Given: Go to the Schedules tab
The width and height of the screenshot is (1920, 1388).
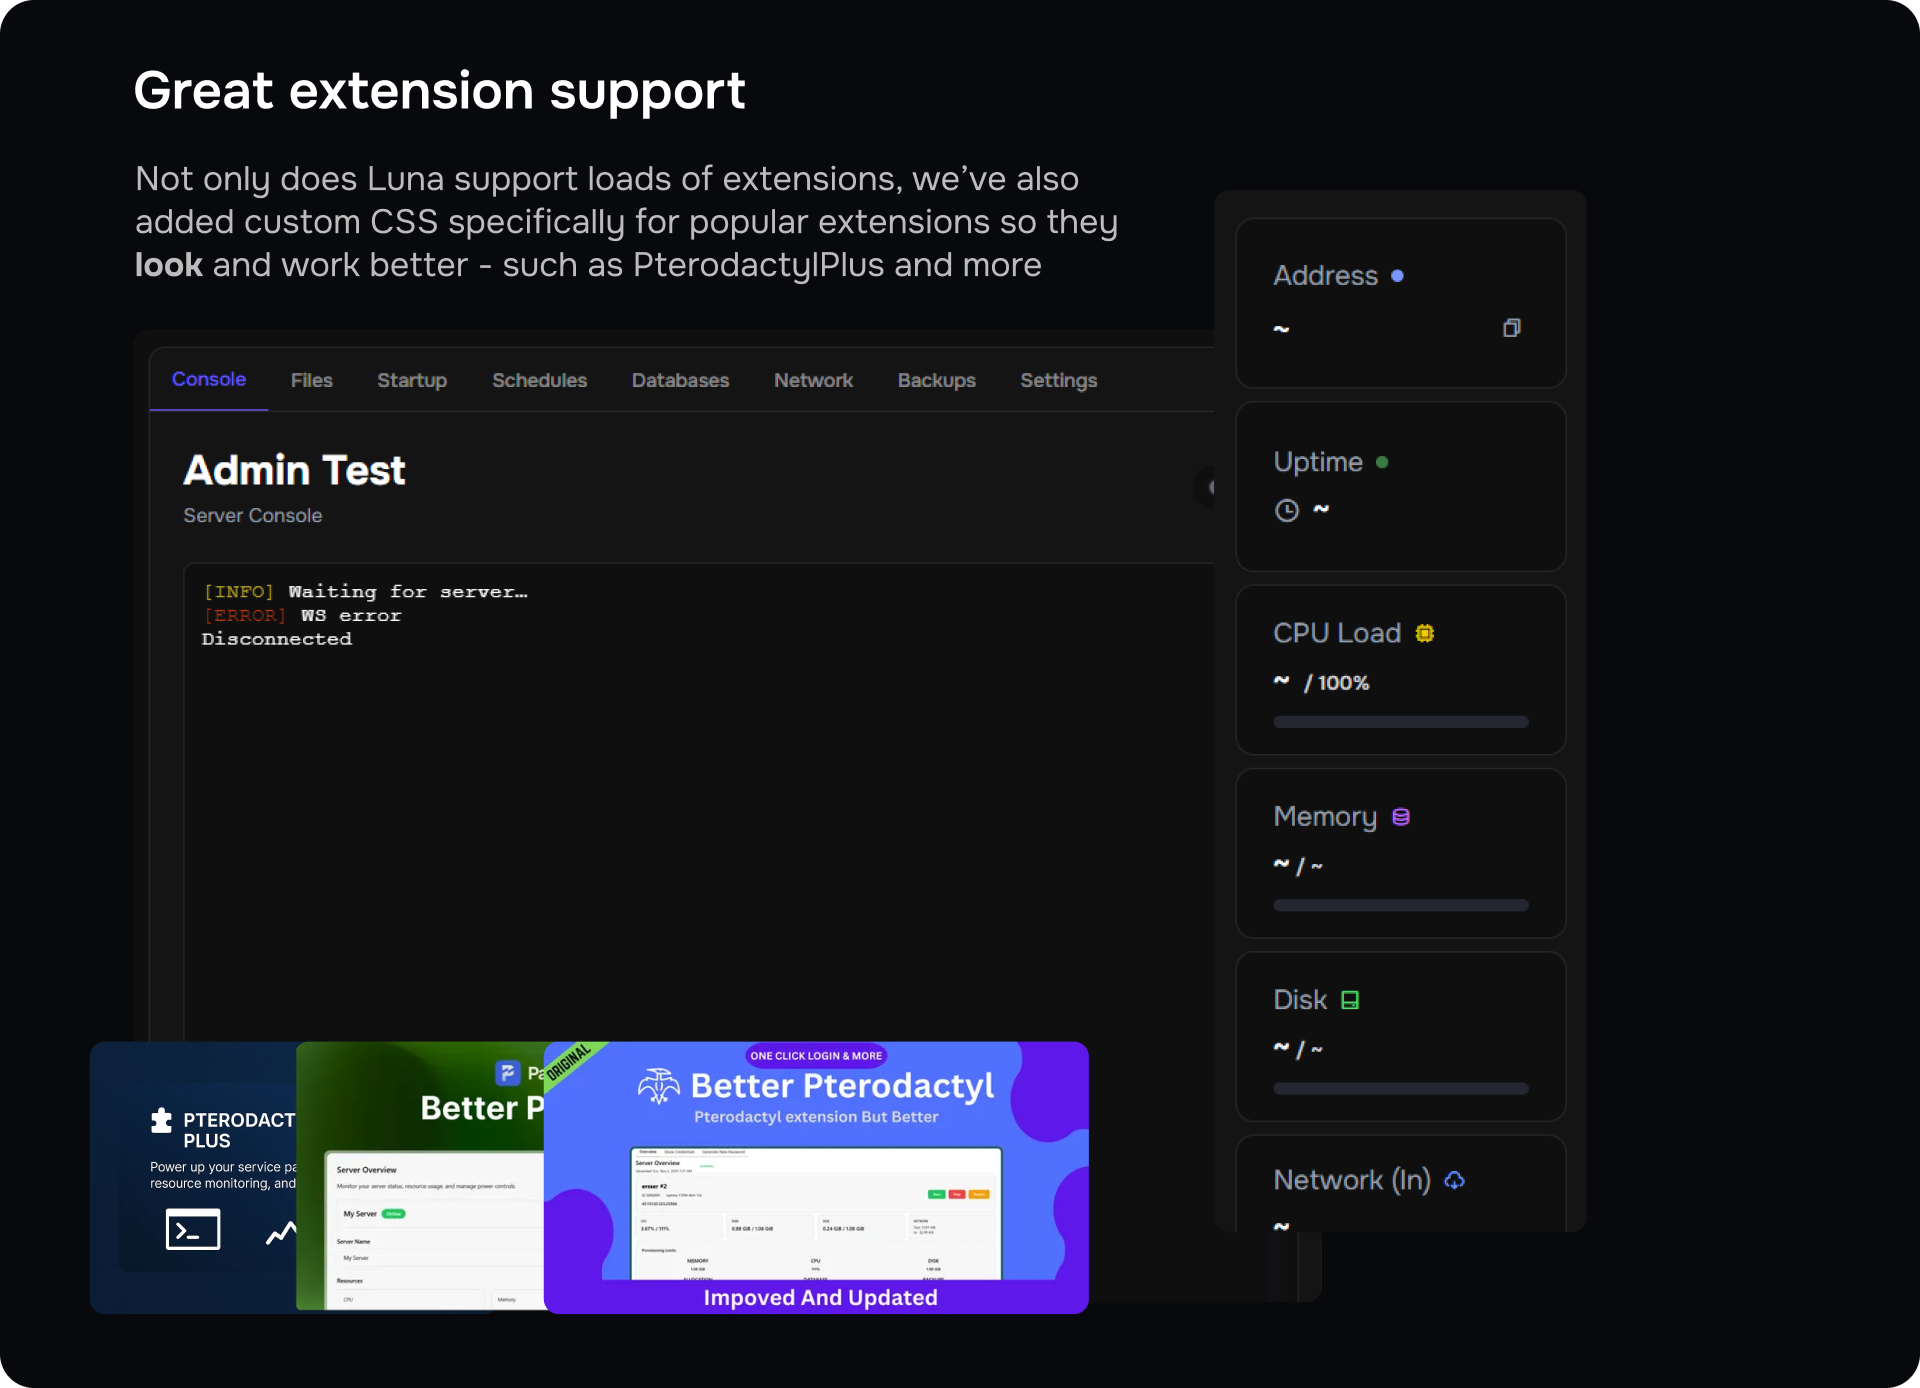Looking at the screenshot, I should coord(539,381).
